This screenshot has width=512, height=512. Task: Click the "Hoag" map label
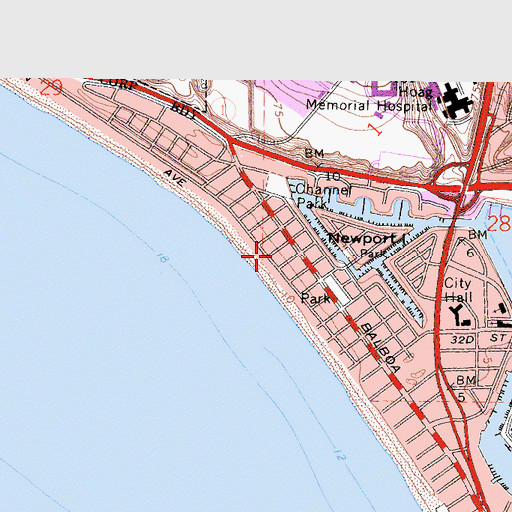[415, 91]
